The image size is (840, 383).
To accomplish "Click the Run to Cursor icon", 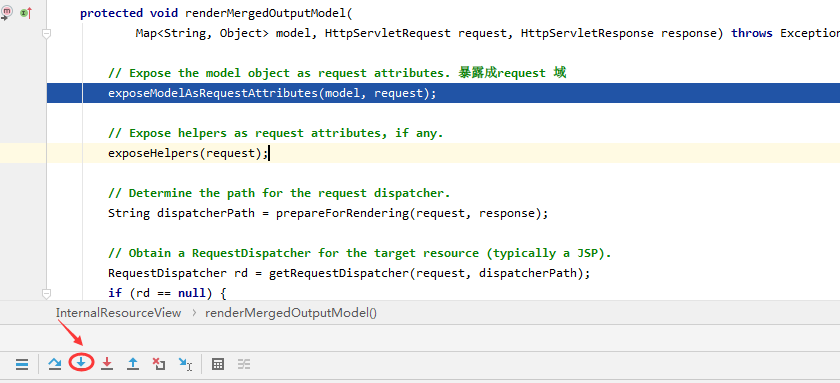I will (x=185, y=365).
